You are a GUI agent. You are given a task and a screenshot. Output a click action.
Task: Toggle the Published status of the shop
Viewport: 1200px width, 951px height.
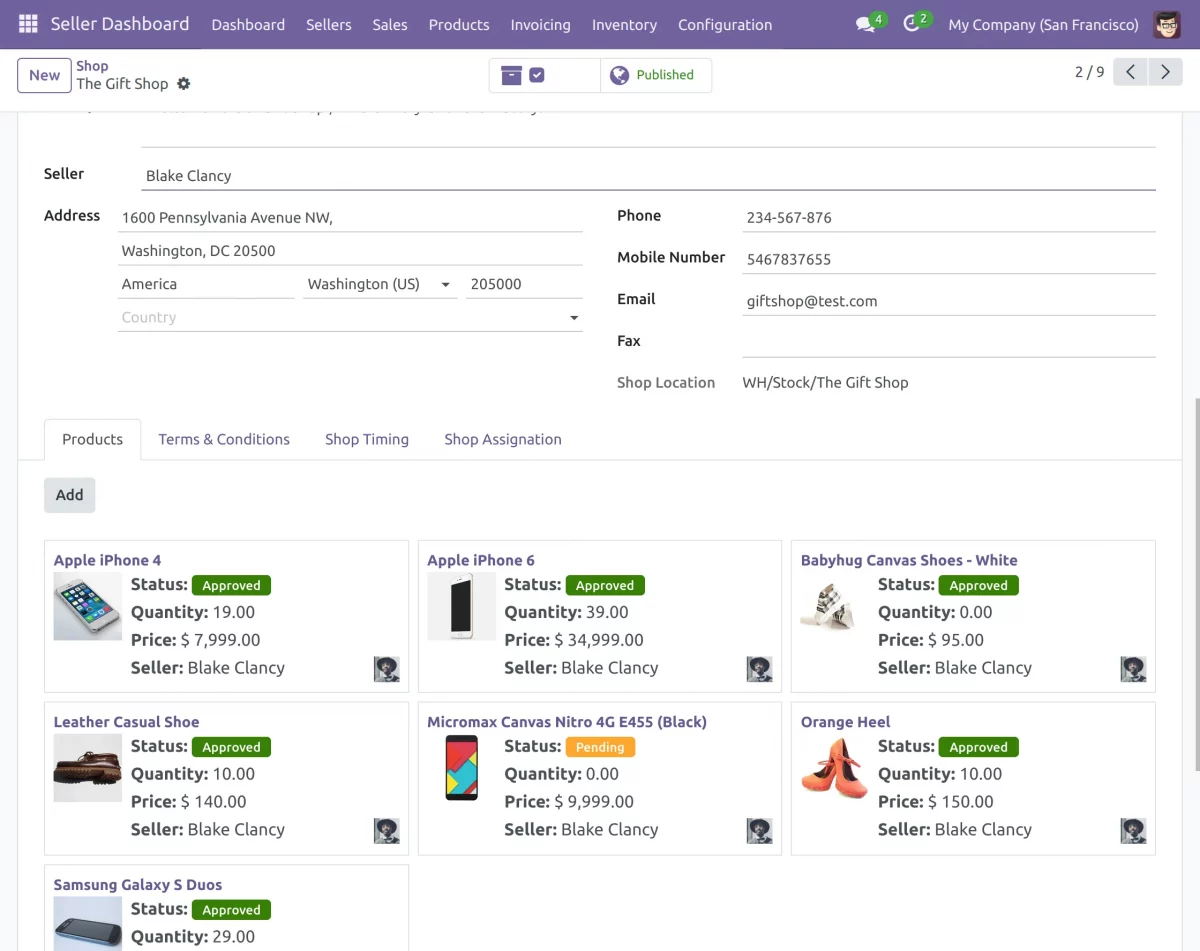coord(655,74)
